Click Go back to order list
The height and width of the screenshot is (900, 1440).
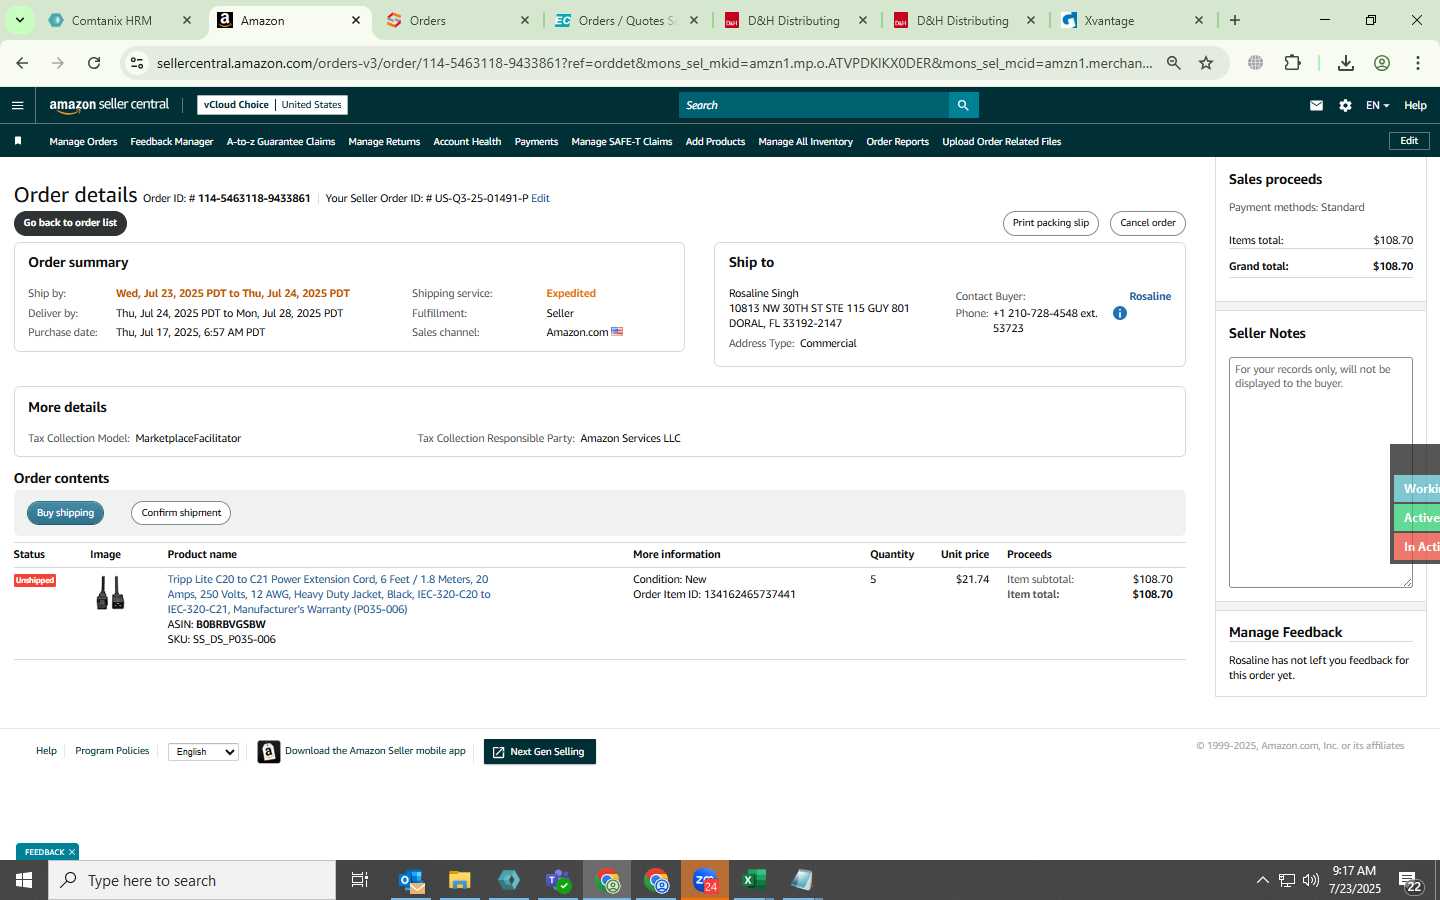click(70, 223)
